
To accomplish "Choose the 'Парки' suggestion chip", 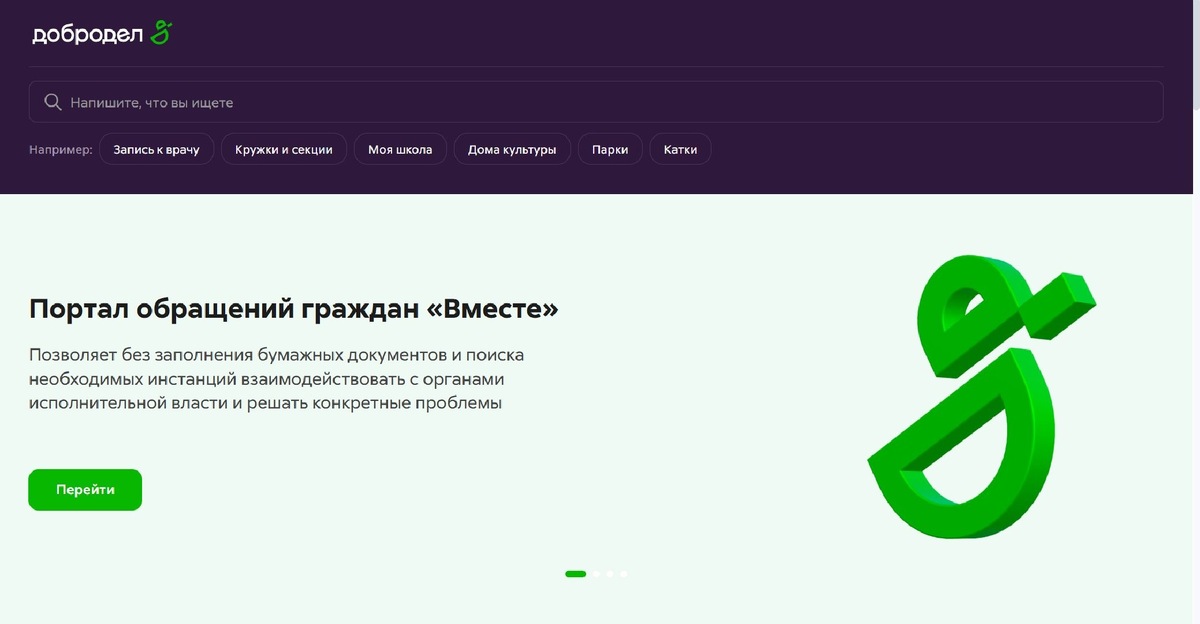I will [610, 150].
